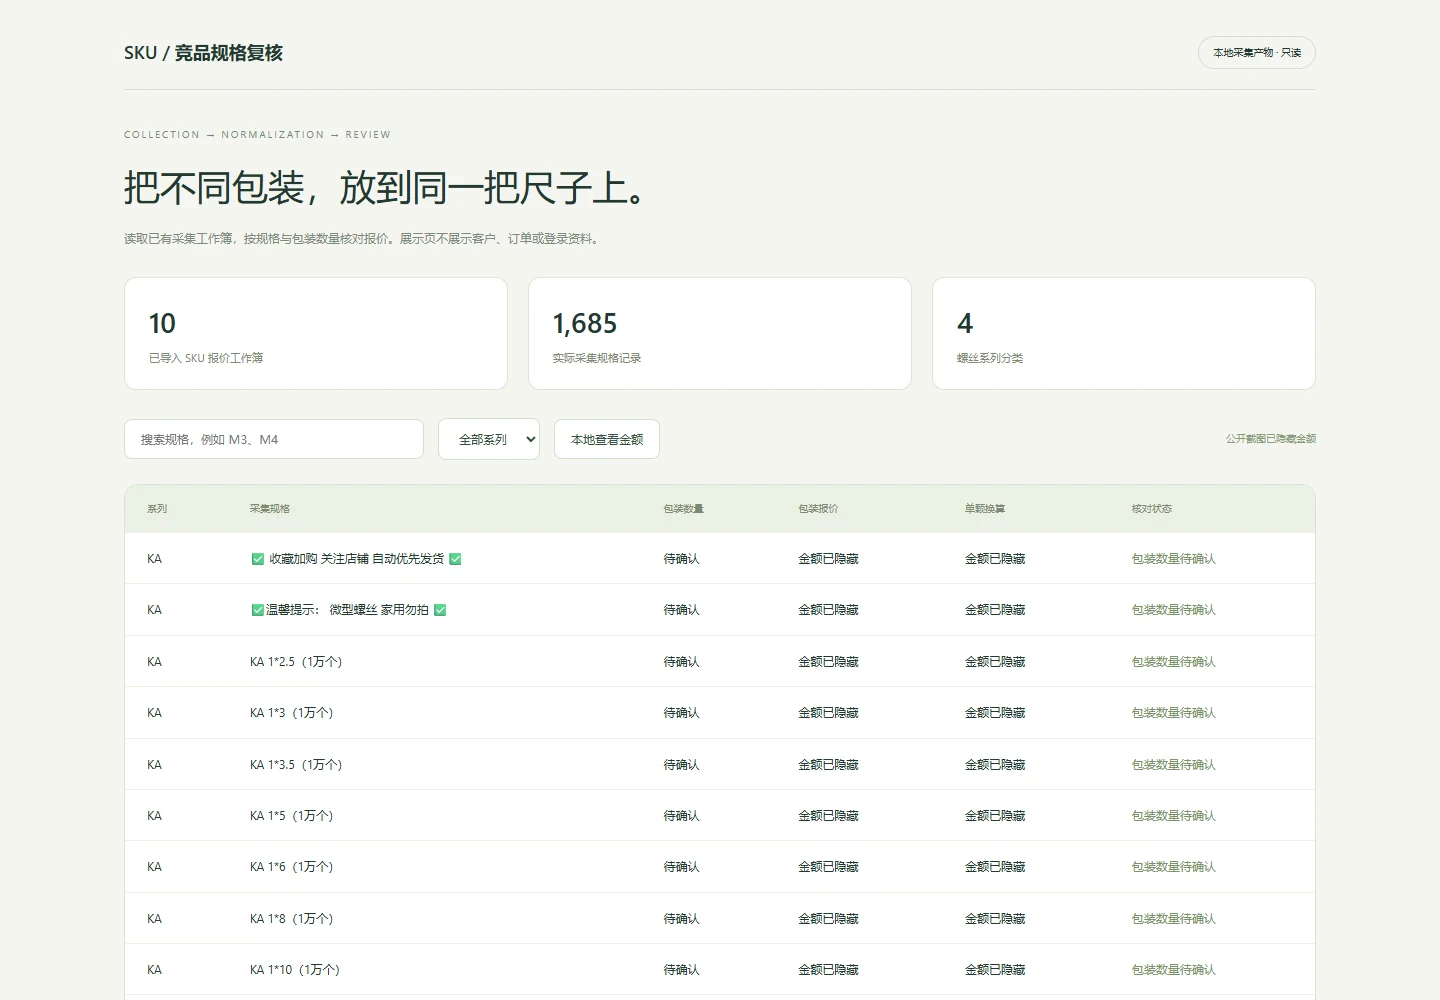
Task: Click the 公开截图已隐藏金额 note
Action: click(1271, 439)
